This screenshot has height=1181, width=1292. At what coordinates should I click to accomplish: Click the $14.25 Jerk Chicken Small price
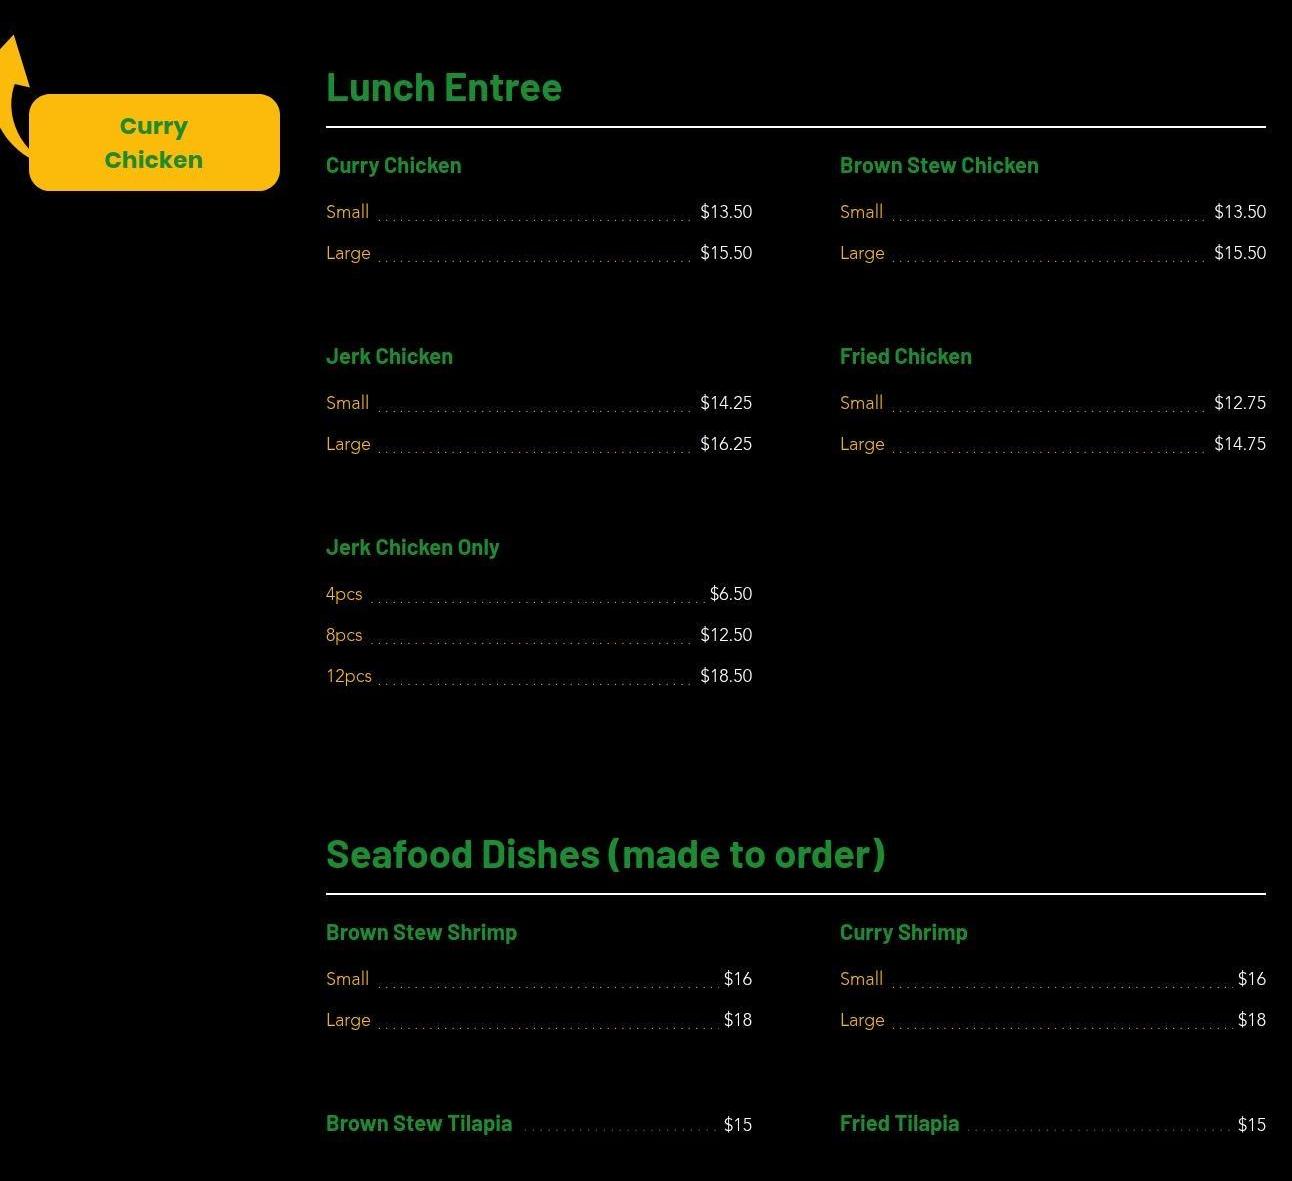click(726, 403)
